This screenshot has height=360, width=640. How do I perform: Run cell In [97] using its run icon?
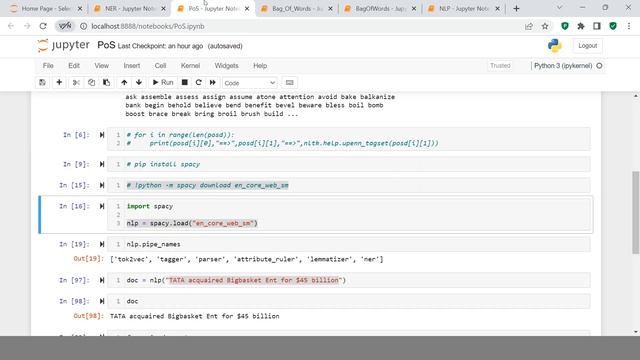[102, 280]
